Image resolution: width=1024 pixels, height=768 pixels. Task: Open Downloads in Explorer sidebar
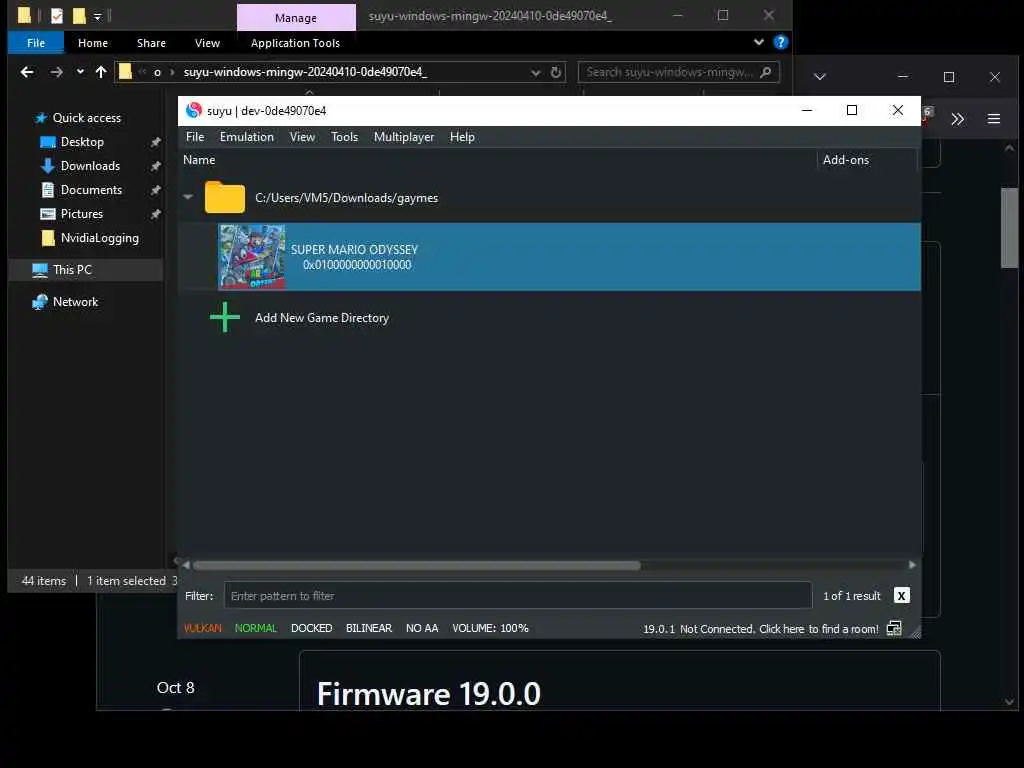click(x=90, y=166)
